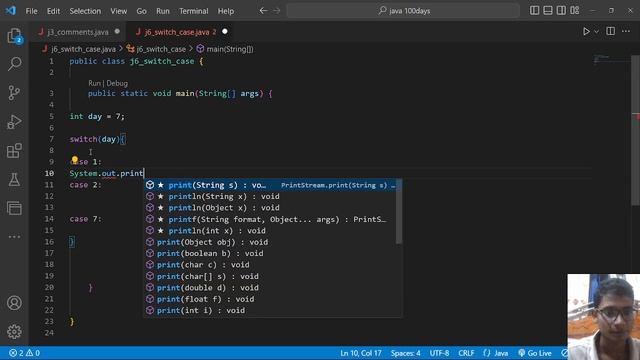640x360 pixels.
Task: Open the Customize Layout icon
Action: pos(575,11)
